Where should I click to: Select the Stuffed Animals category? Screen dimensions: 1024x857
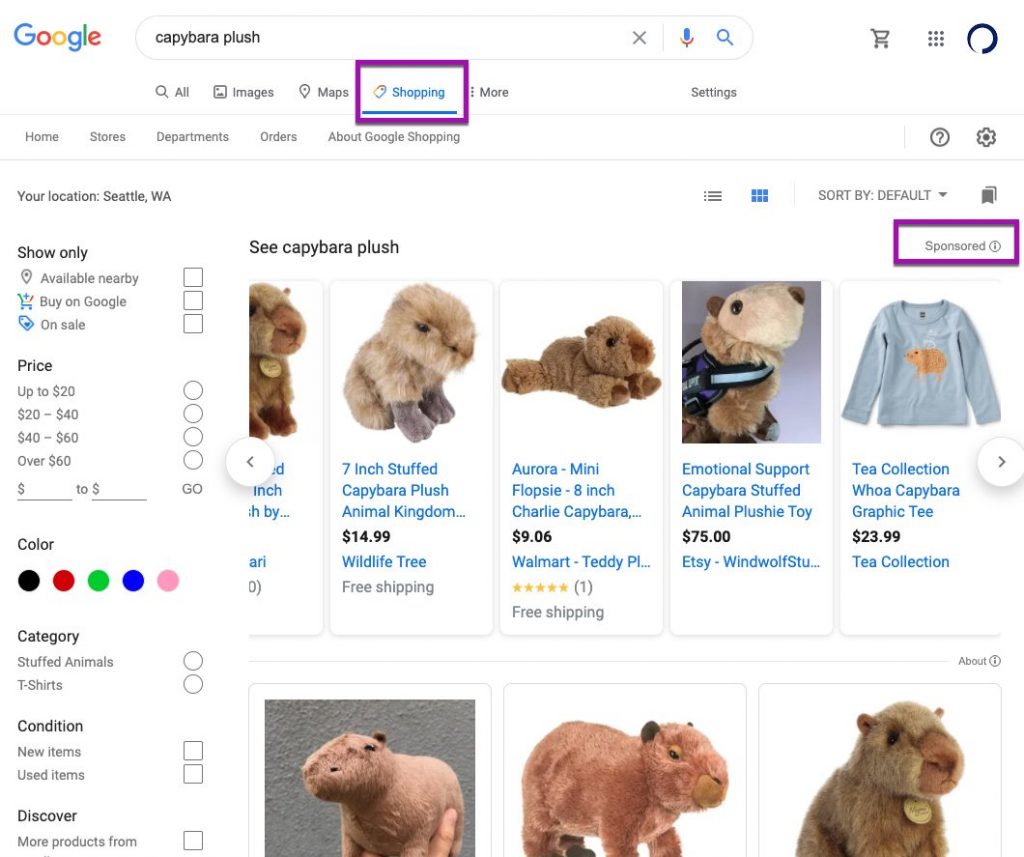point(193,661)
